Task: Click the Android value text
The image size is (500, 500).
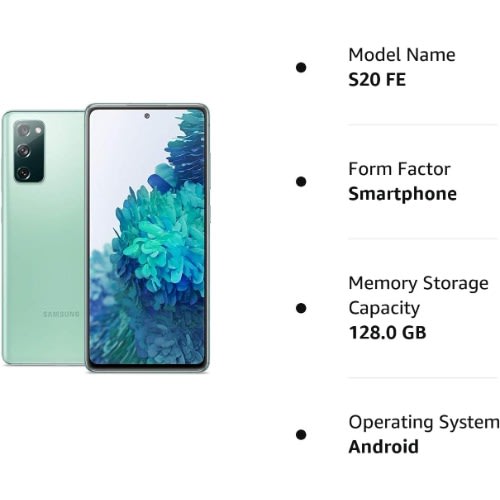Action: (383, 447)
